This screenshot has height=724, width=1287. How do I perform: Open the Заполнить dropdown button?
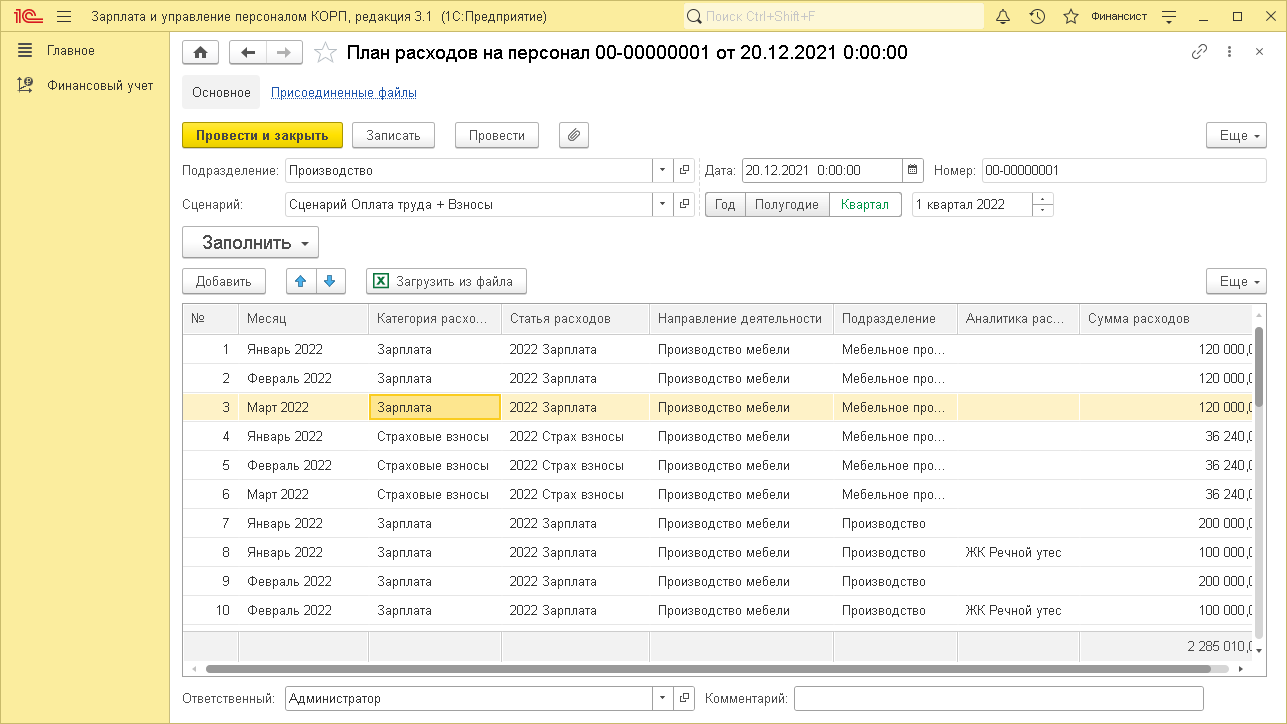pyautogui.click(x=250, y=243)
